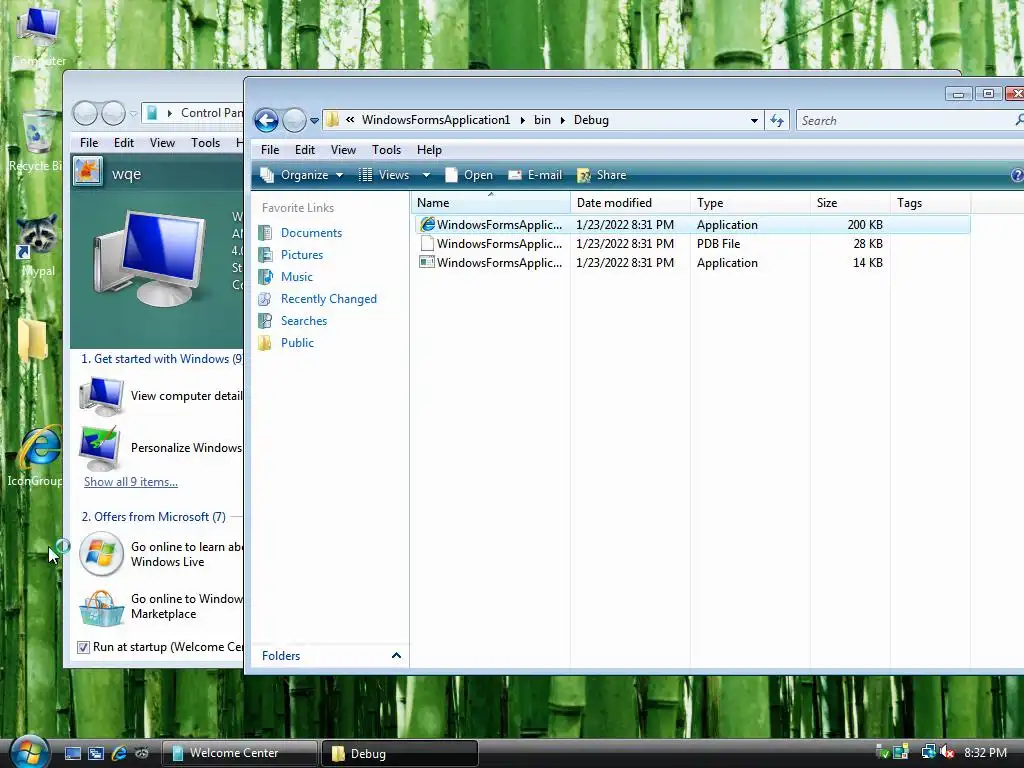
Task: Click E-mail on the explorer toolbar
Action: [x=535, y=175]
